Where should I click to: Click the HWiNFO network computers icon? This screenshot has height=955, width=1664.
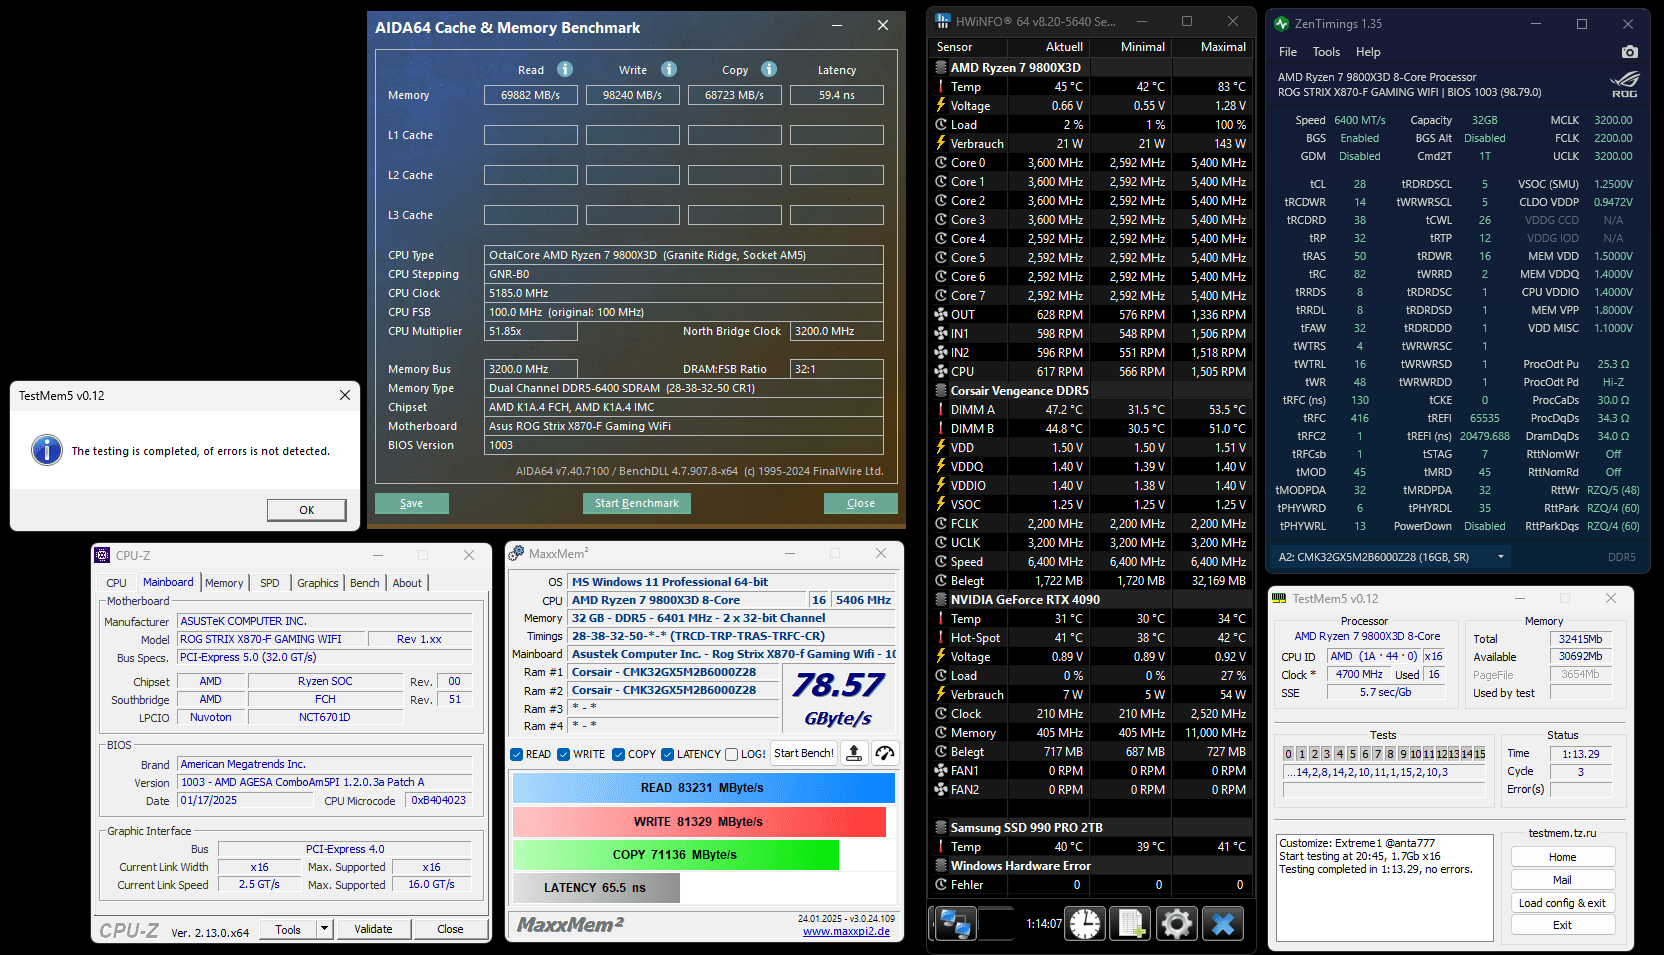pos(955,924)
